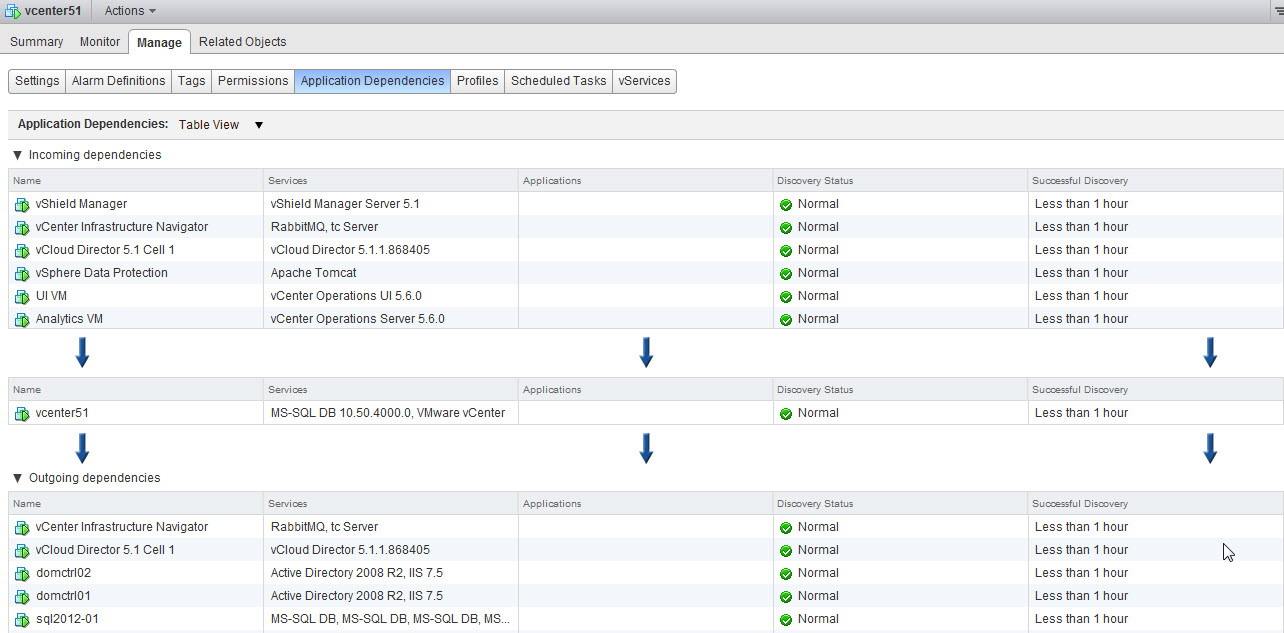Screen dimensions: 1284x633
Task: Select the Analytics VM row name
Action: click(x=69, y=319)
